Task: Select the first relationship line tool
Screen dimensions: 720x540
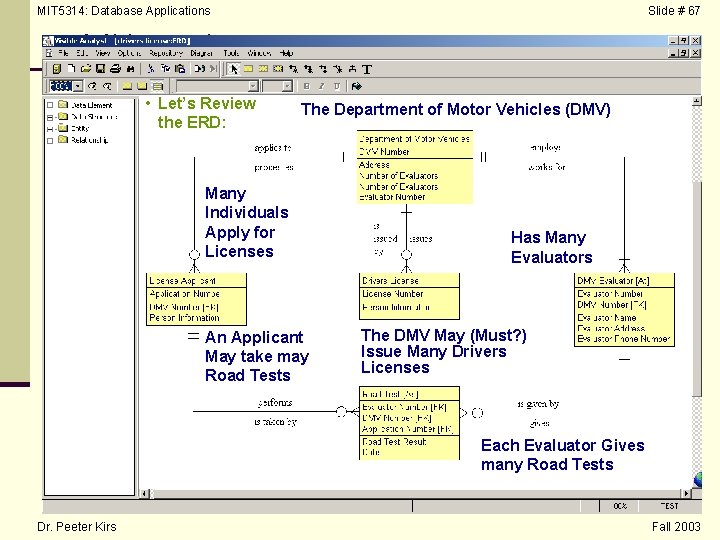Action: coord(293,69)
